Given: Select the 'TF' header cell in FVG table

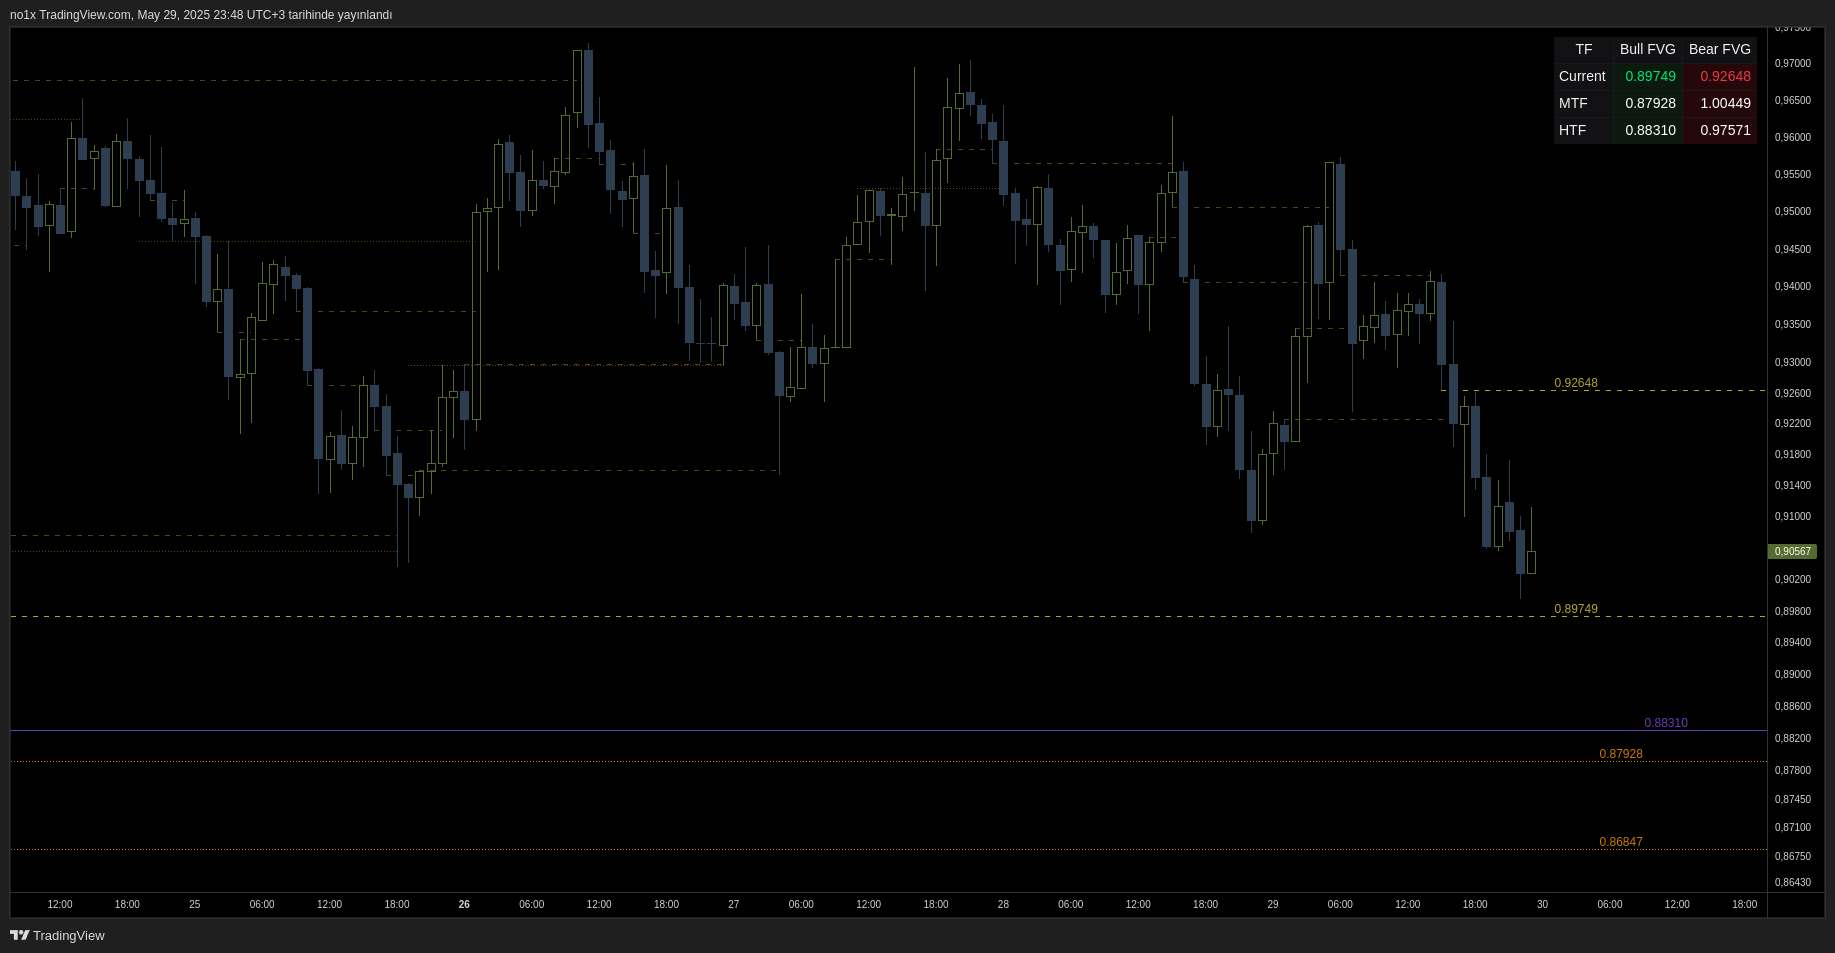Looking at the screenshot, I should [1583, 49].
